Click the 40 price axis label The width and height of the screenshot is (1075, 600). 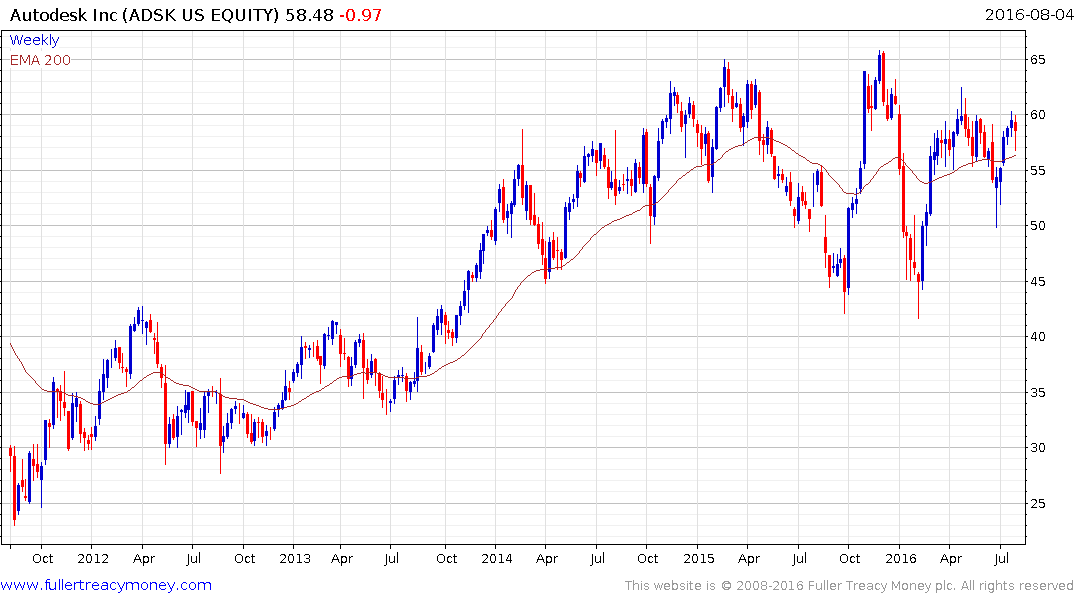[1038, 337]
